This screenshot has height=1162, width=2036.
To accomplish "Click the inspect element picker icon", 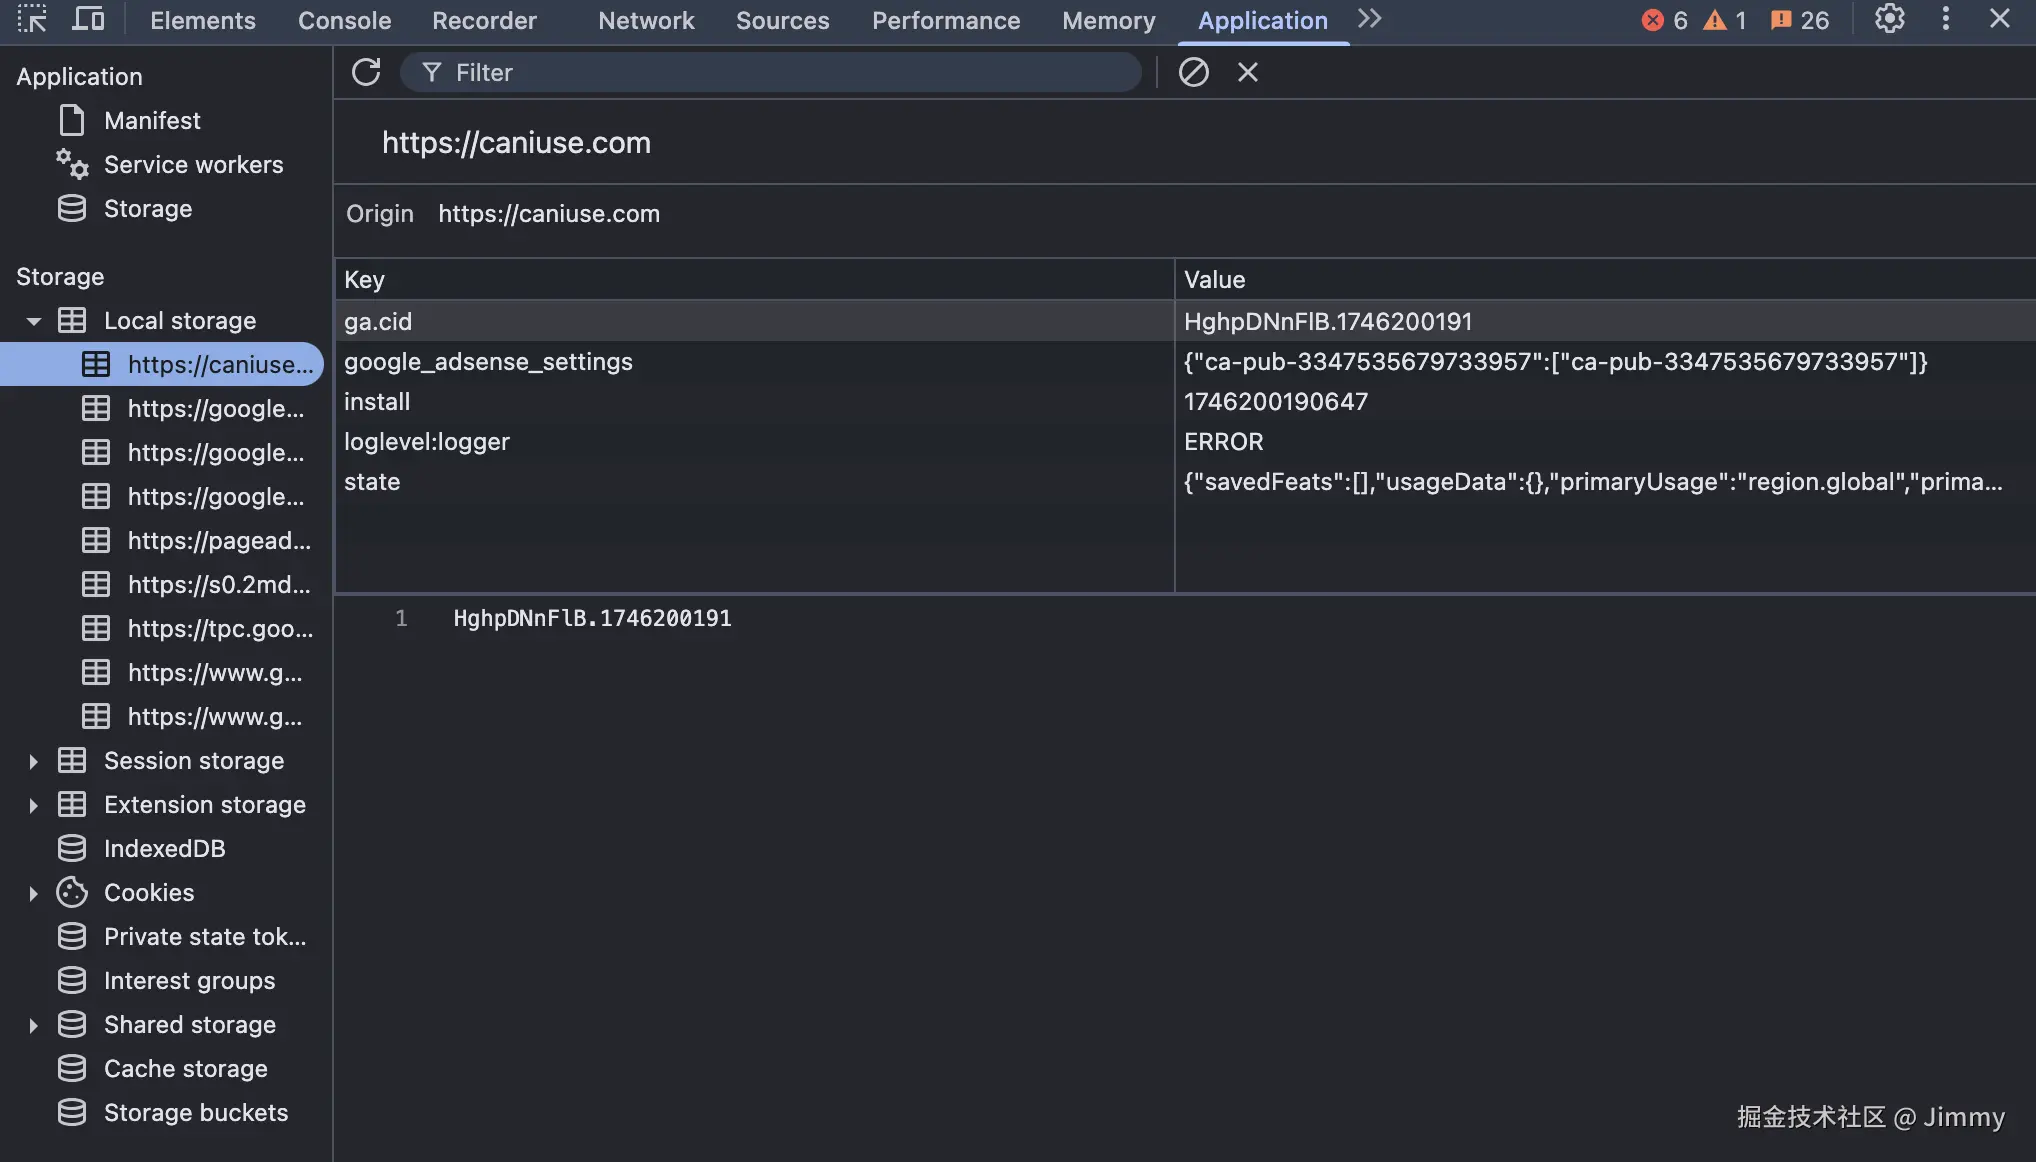I will click(x=32, y=19).
